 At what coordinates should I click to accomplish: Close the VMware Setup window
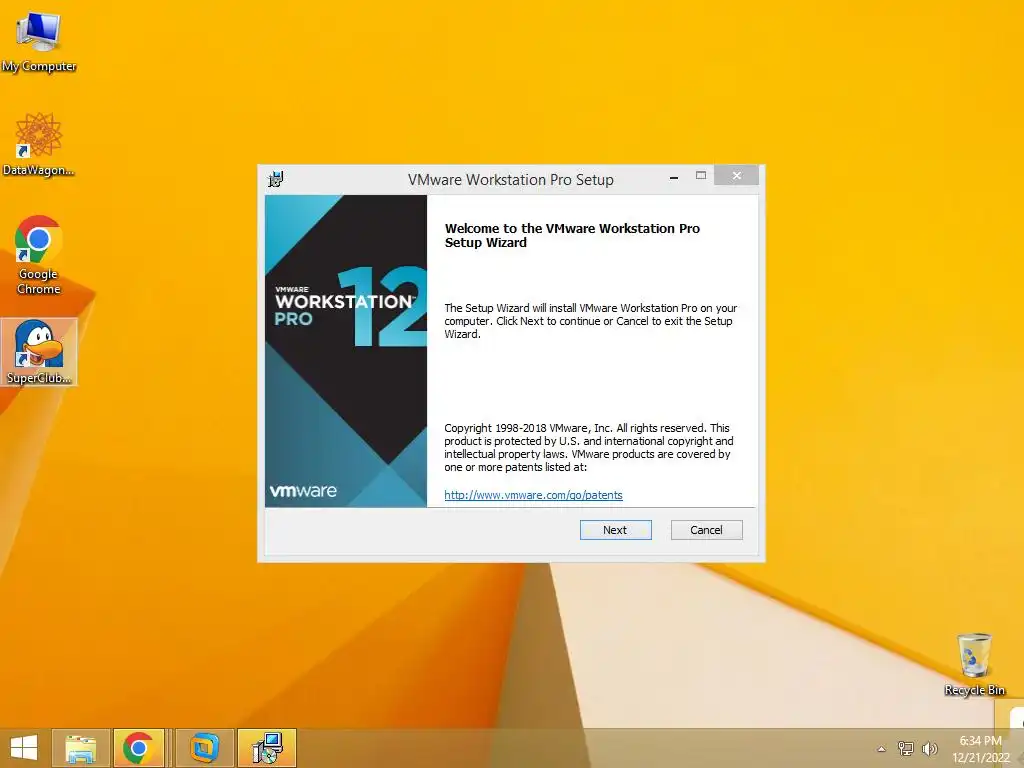coord(736,175)
